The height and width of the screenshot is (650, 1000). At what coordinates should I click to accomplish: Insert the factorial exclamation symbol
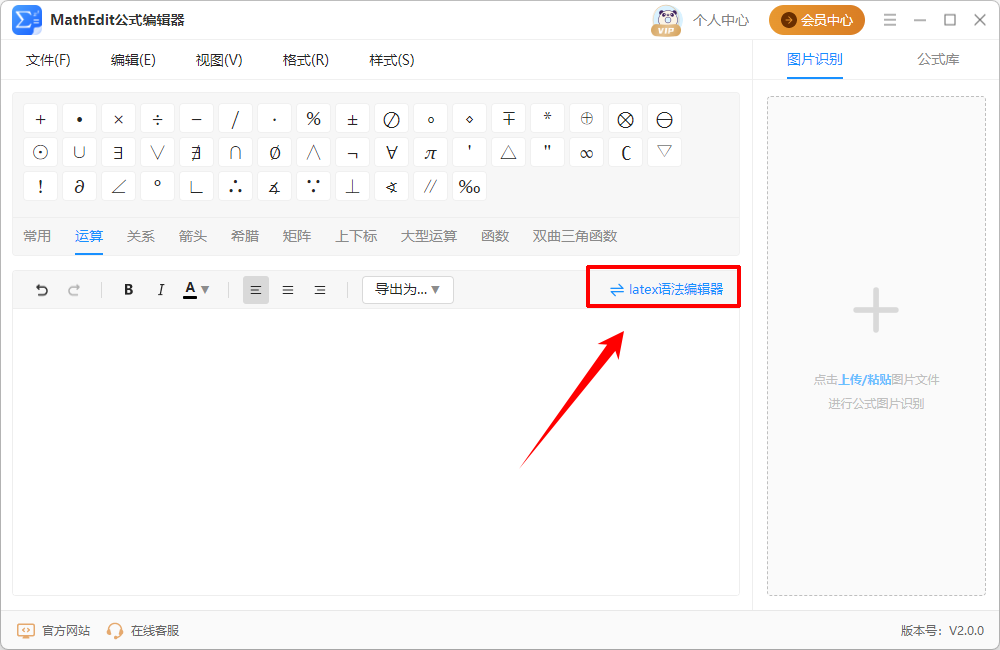point(40,186)
